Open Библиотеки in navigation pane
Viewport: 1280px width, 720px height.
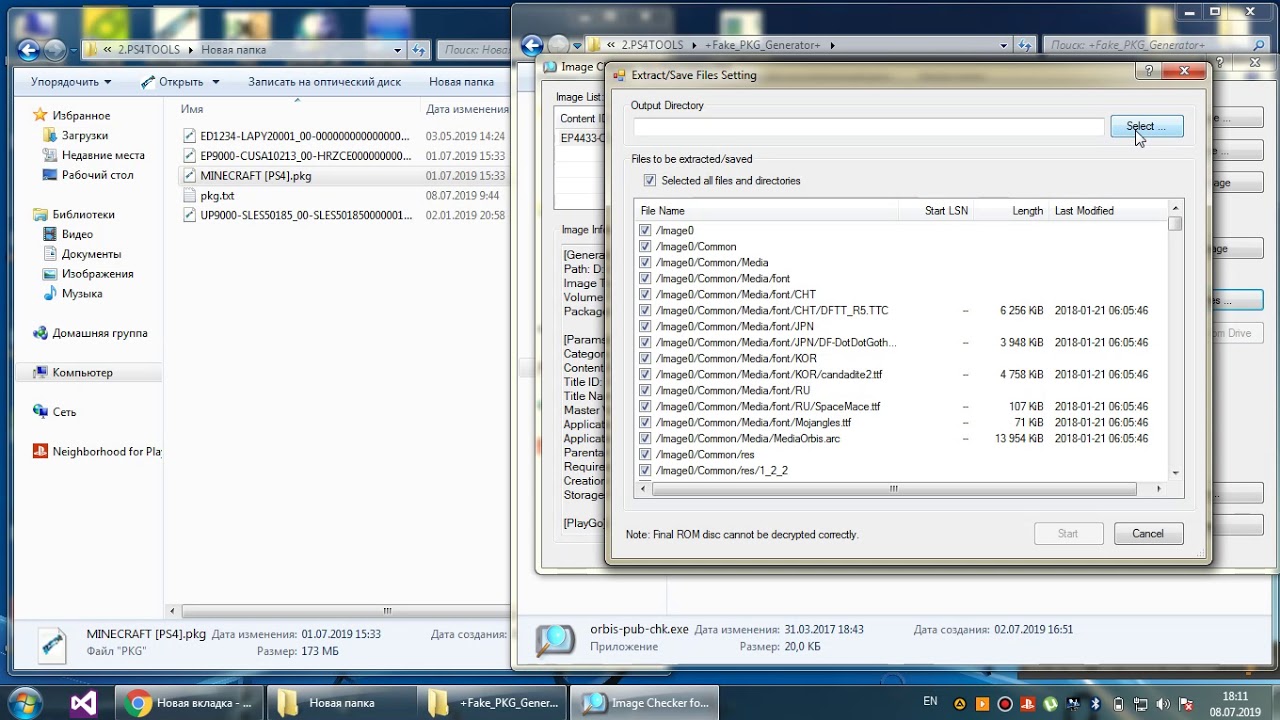pos(83,215)
